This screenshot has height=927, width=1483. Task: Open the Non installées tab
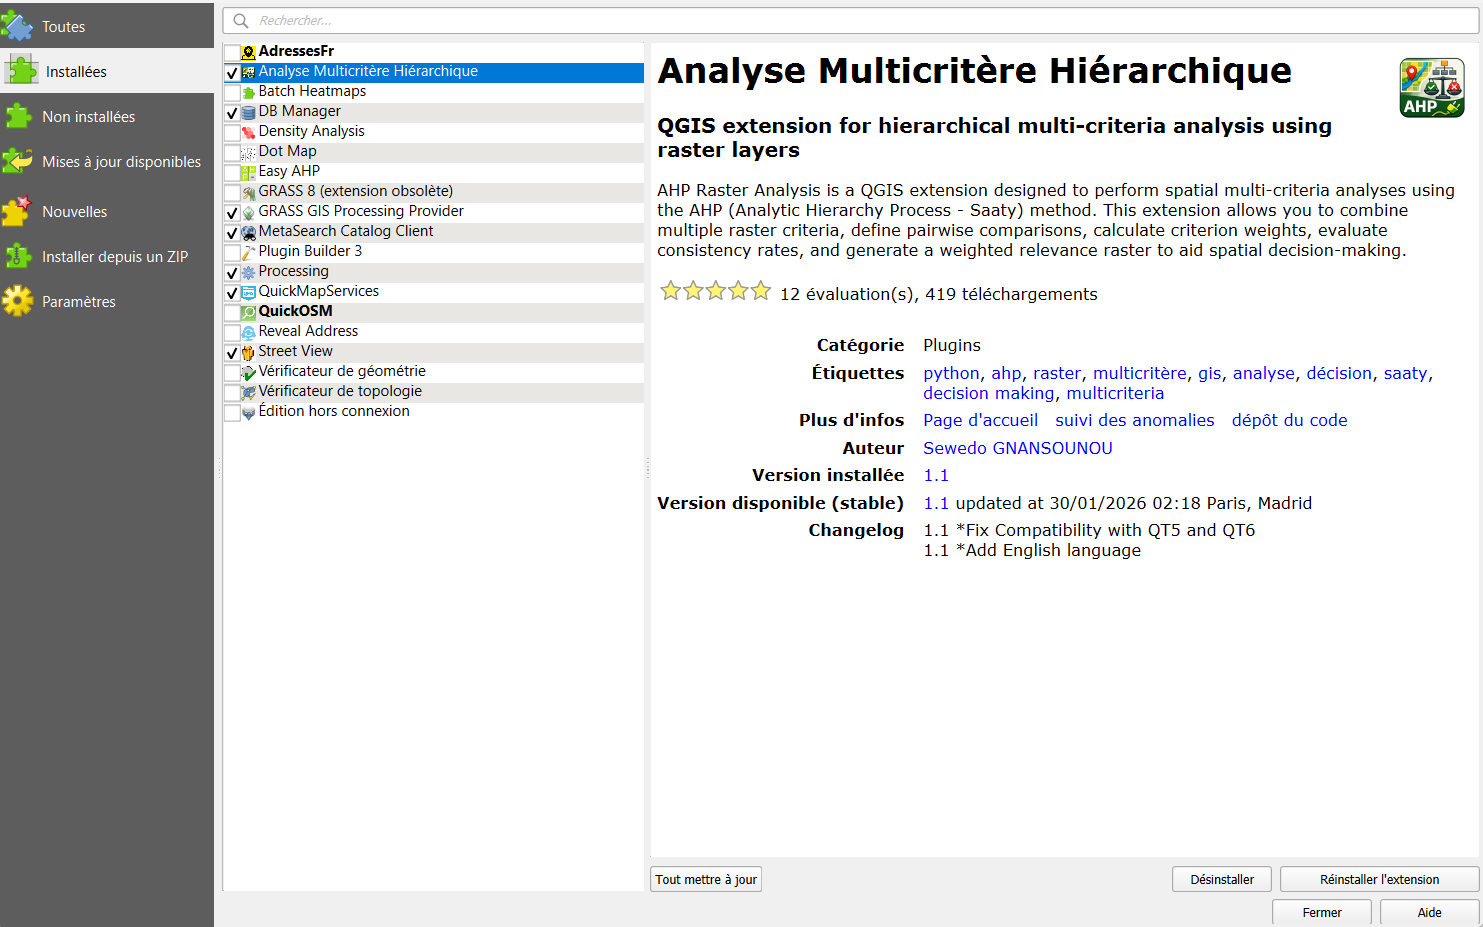coord(88,117)
